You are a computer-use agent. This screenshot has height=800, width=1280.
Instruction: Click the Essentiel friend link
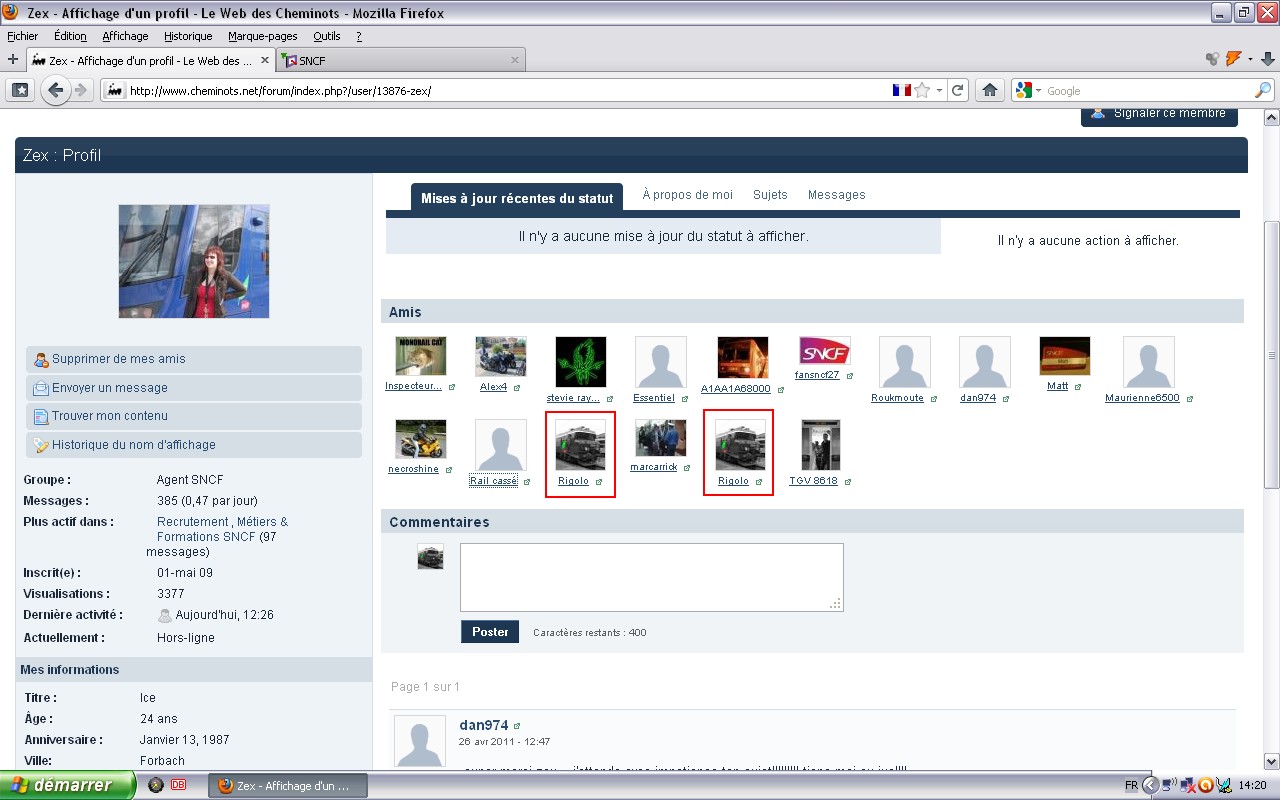tap(654, 398)
